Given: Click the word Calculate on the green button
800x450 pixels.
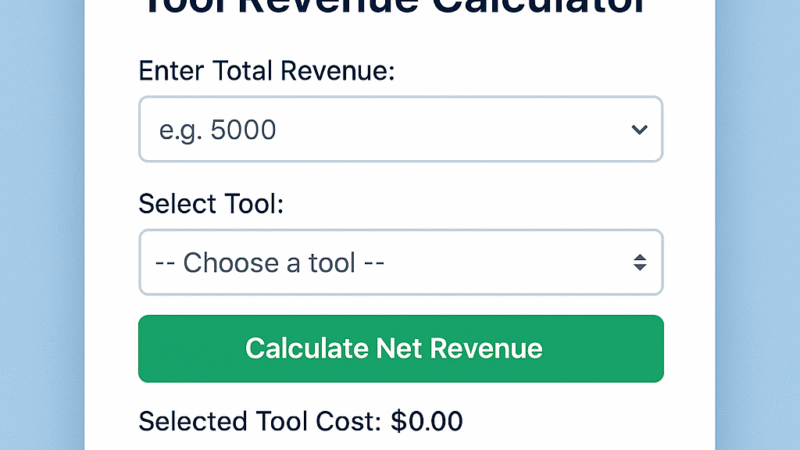Looking at the screenshot, I should point(307,348).
